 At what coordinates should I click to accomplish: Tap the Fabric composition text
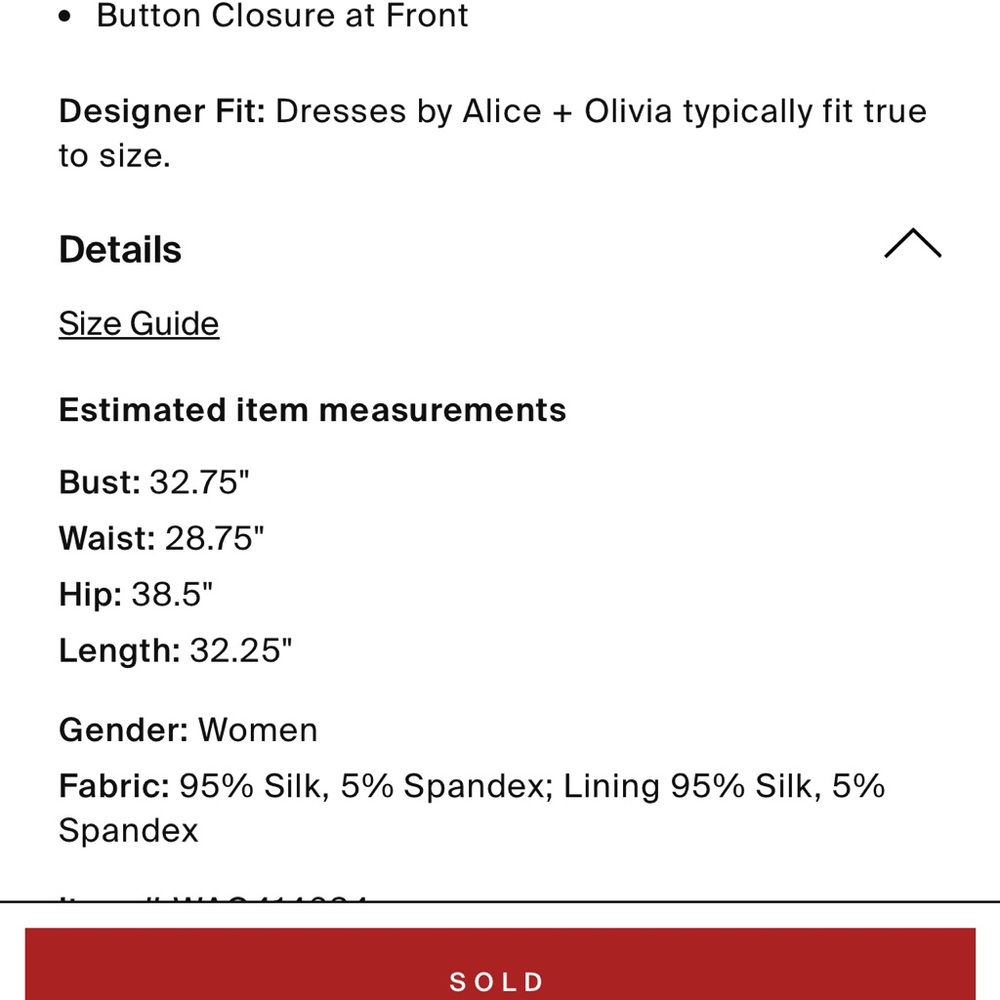tap(472, 807)
